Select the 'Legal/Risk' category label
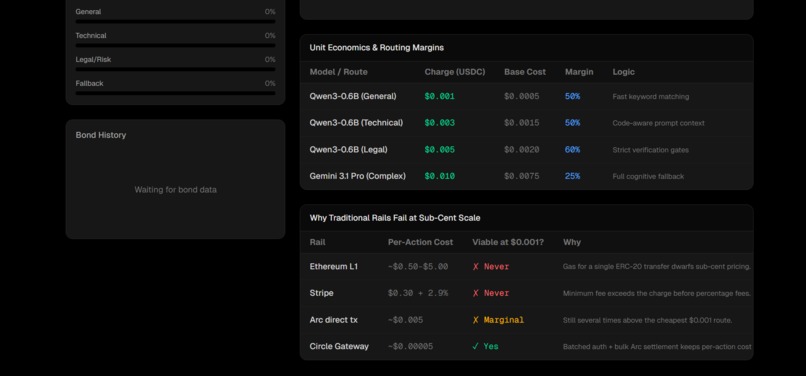Image resolution: width=806 pixels, height=376 pixels. pos(93,60)
